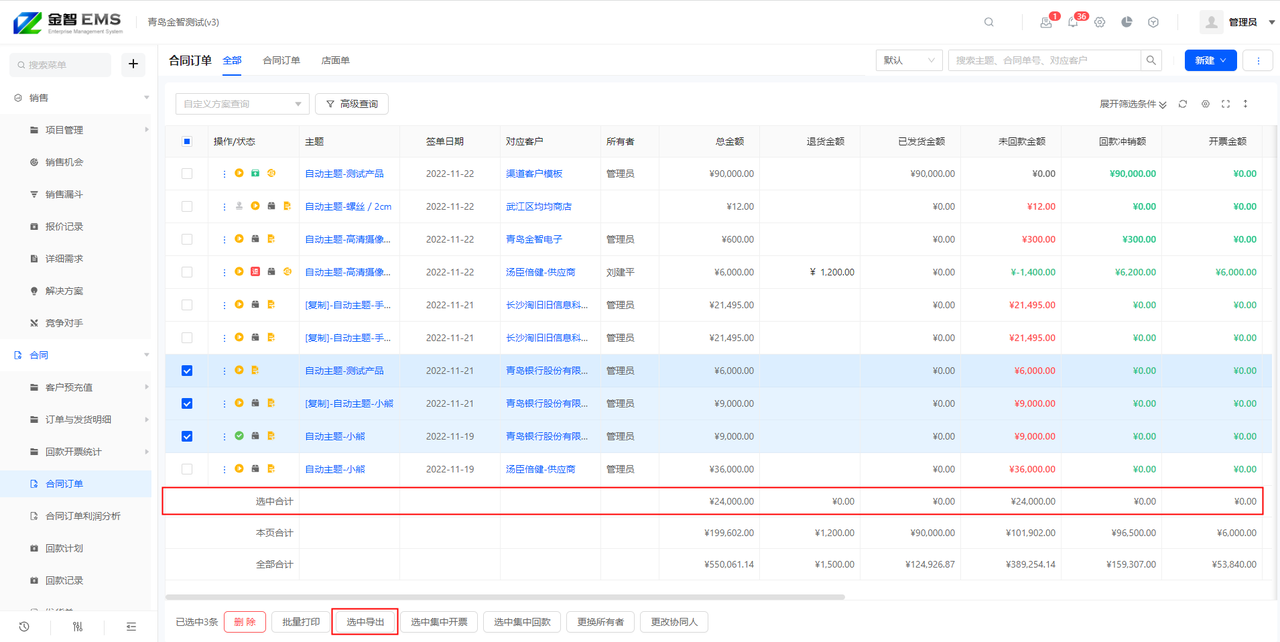Click the red 删除 button
This screenshot has width=1280, height=642.
[245, 622]
